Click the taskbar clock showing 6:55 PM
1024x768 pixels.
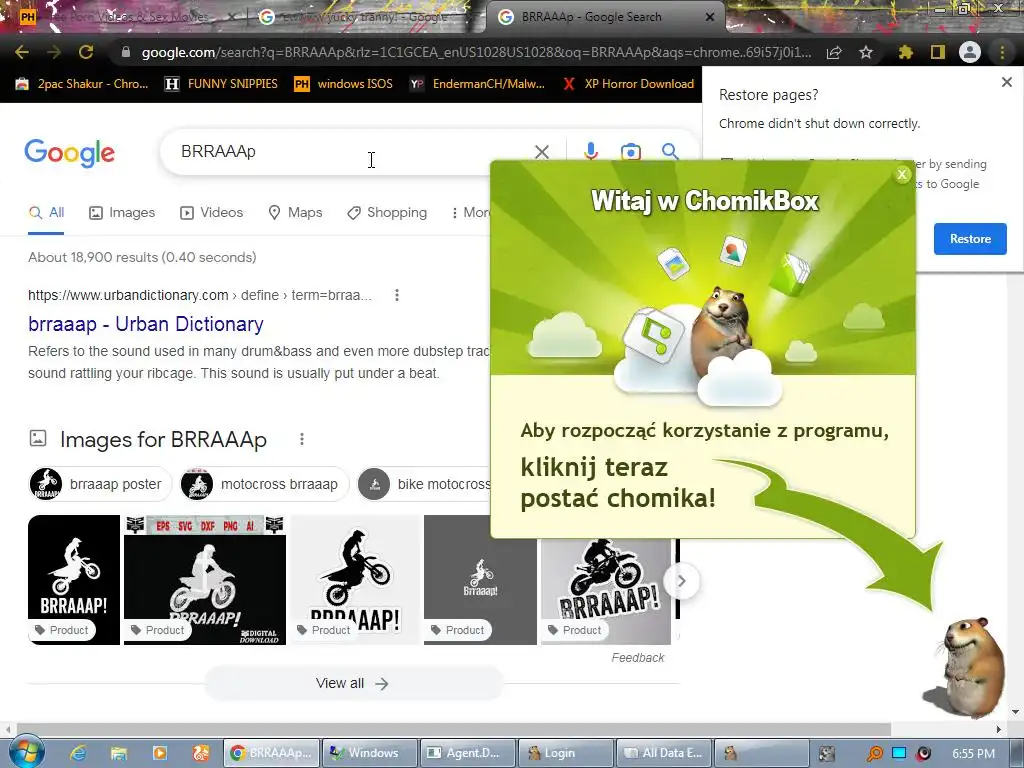click(973, 754)
